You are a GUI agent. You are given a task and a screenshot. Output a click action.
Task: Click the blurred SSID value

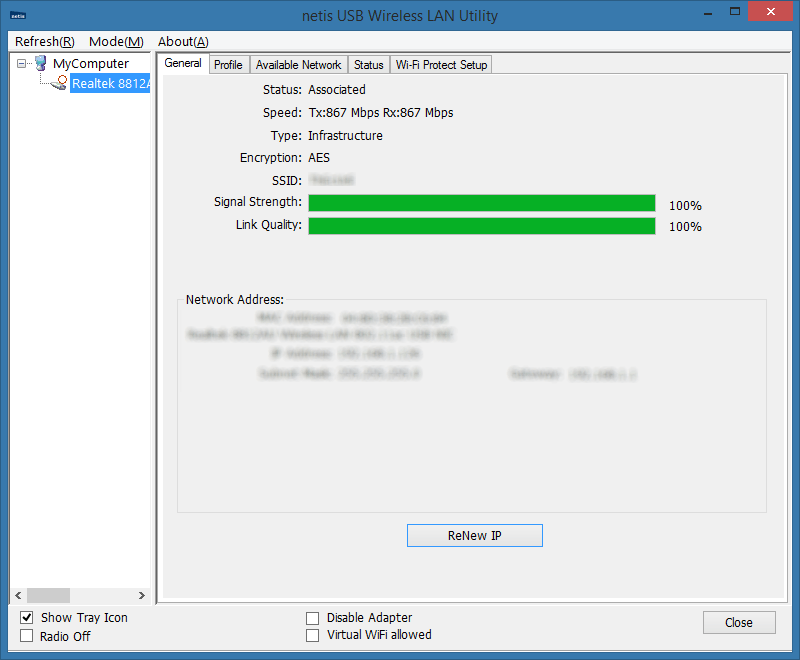(332, 180)
